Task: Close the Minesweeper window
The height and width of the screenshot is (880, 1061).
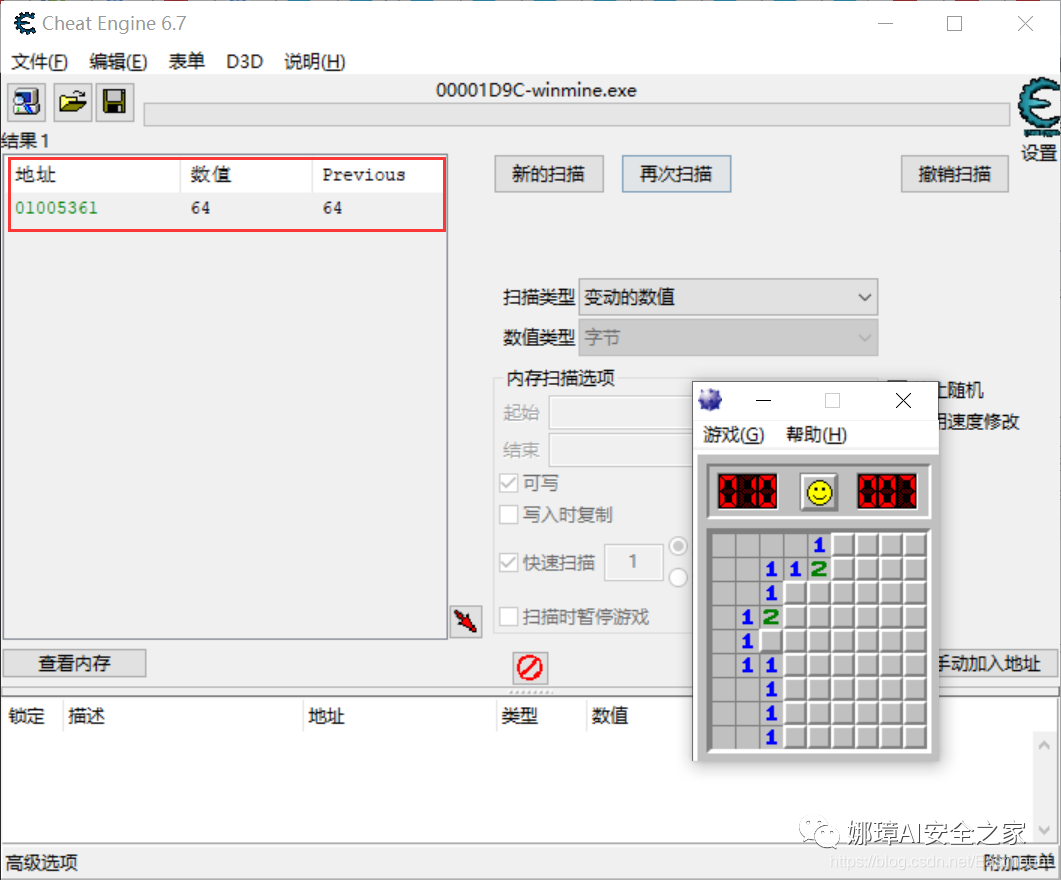Action: pyautogui.click(x=903, y=400)
